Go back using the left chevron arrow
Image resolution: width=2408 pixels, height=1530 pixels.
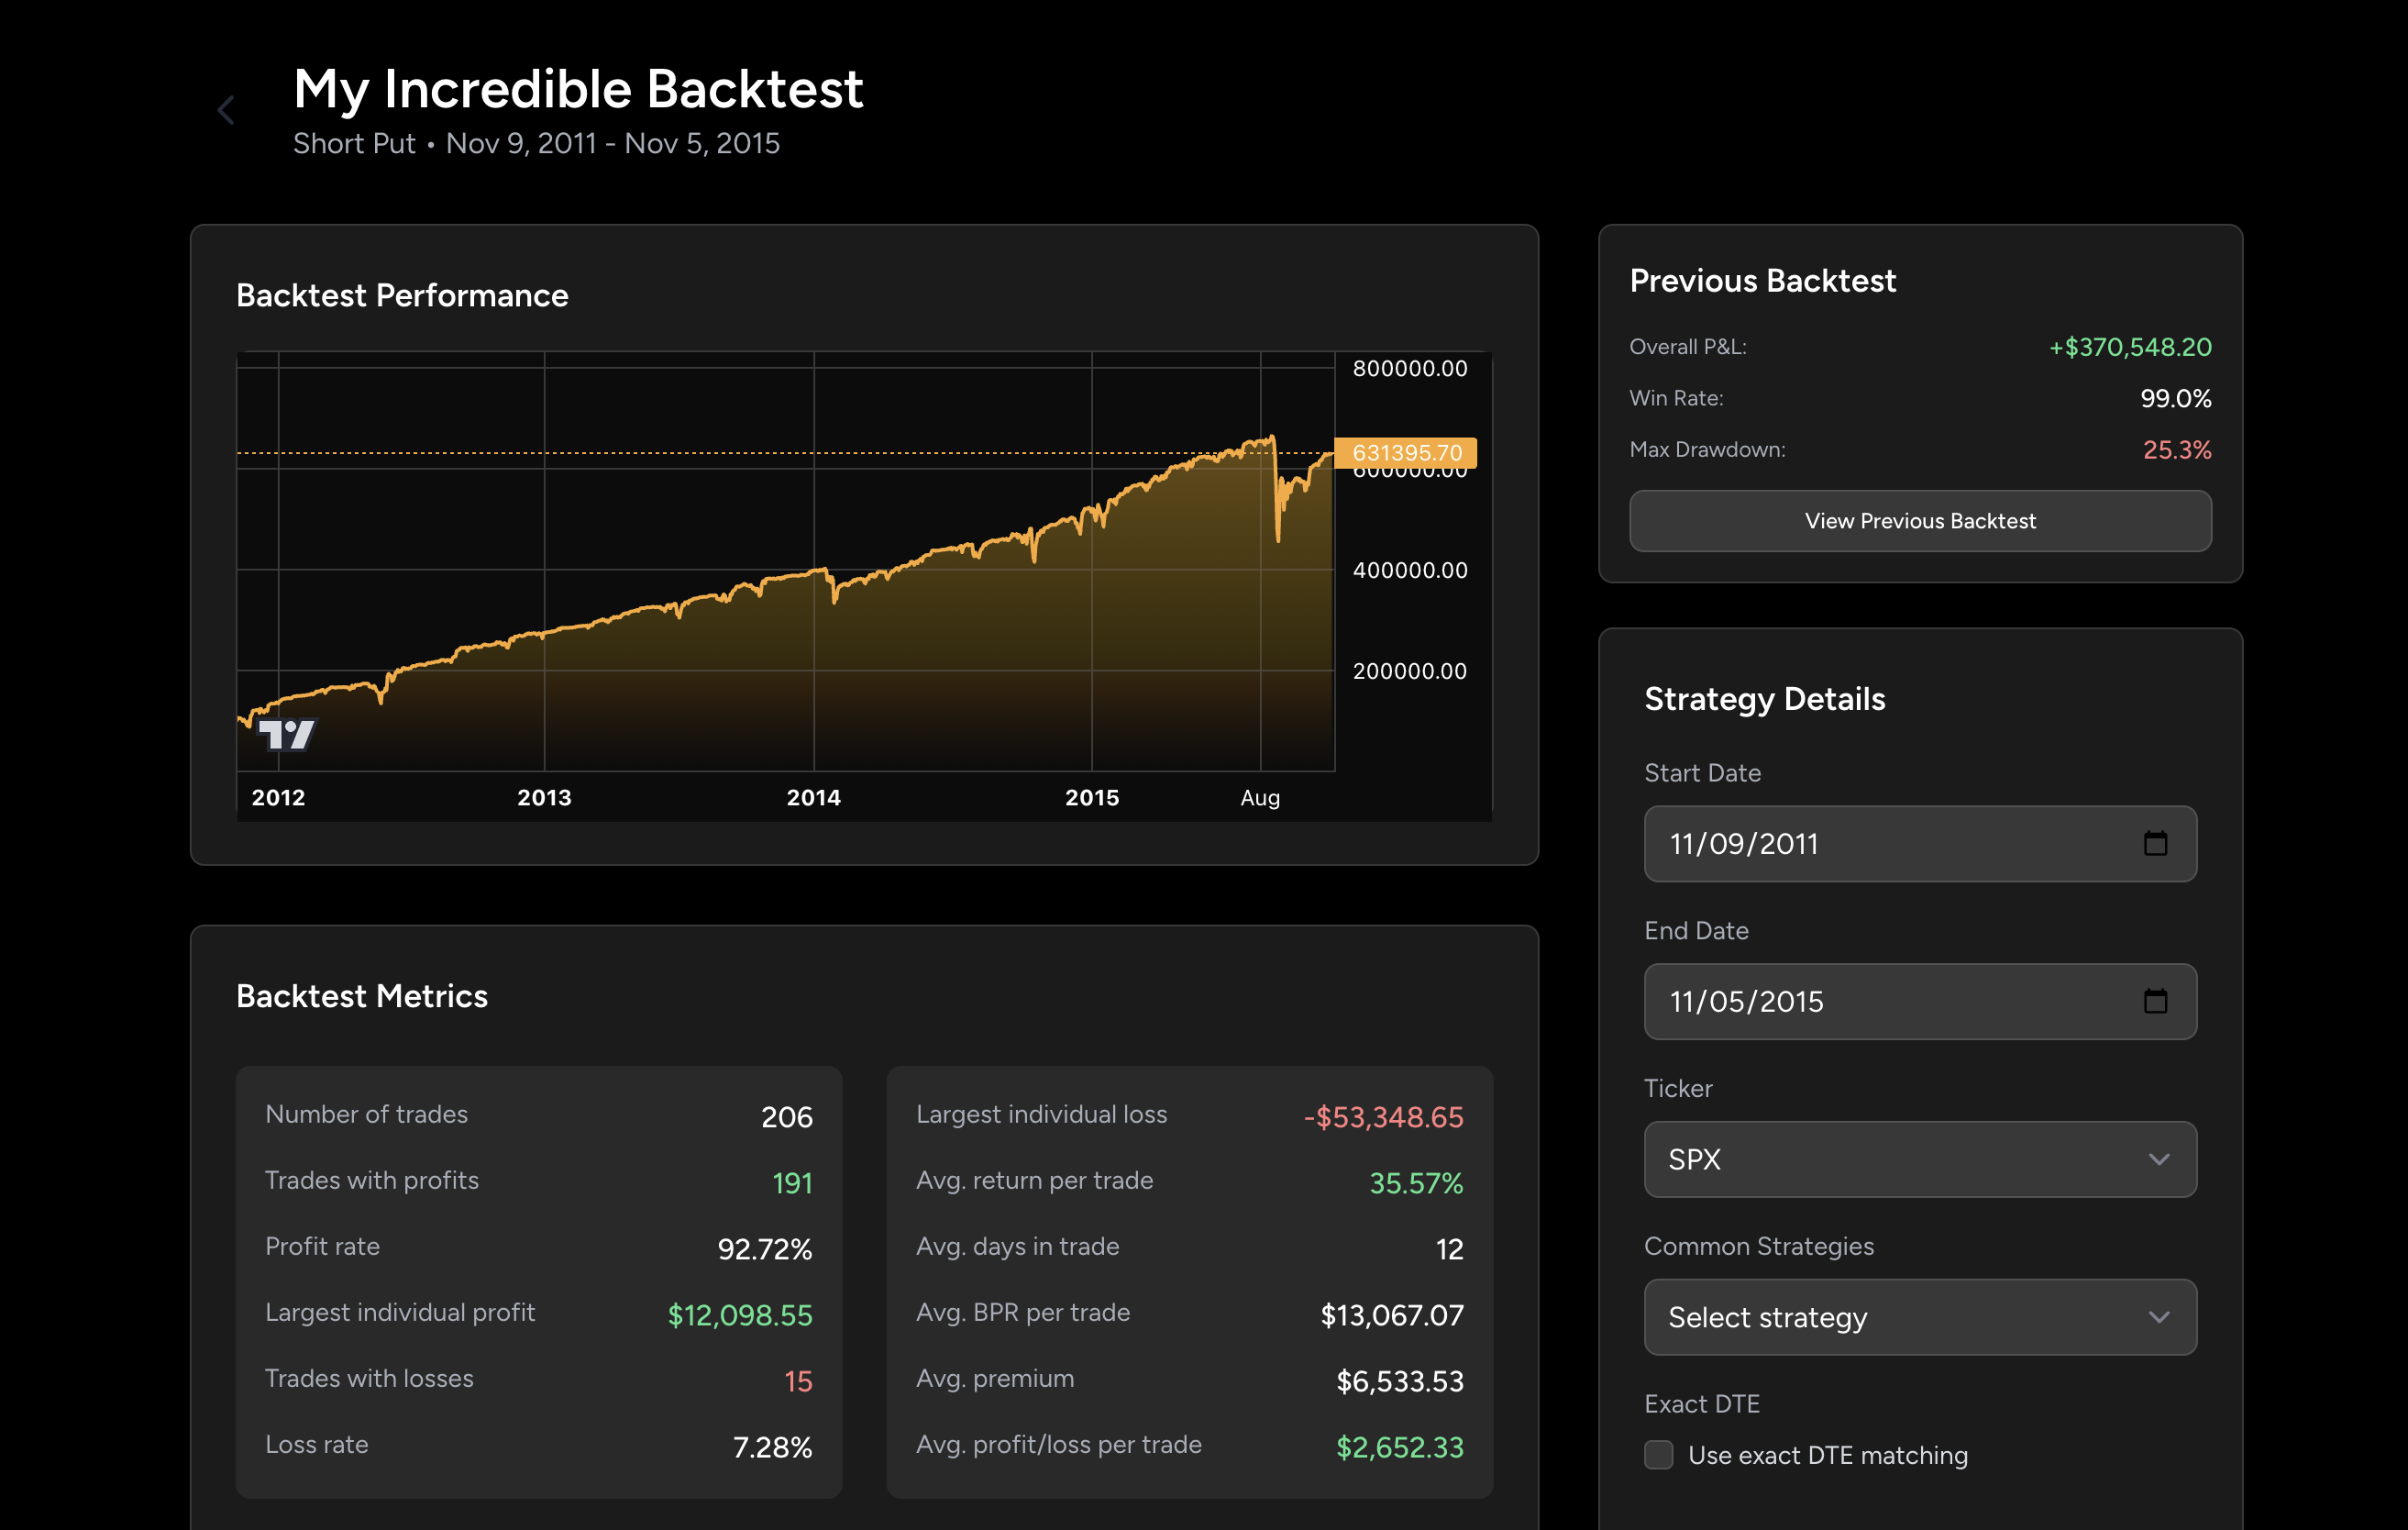pyautogui.click(x=226, y=110)
